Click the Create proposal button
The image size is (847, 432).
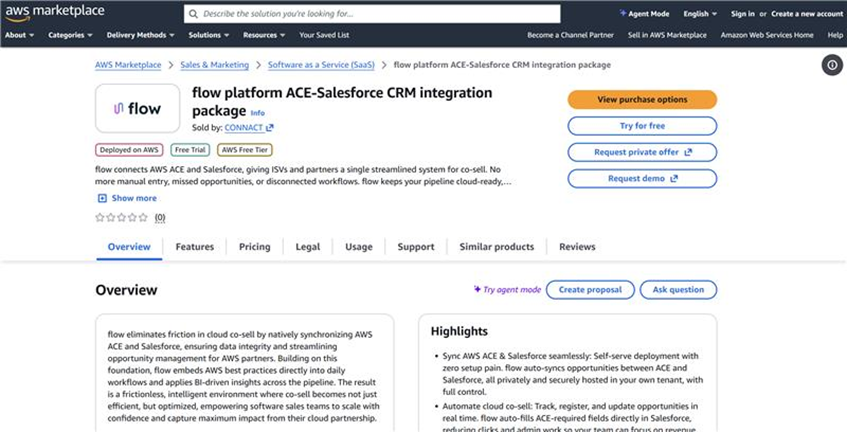(x=589, y=290)
